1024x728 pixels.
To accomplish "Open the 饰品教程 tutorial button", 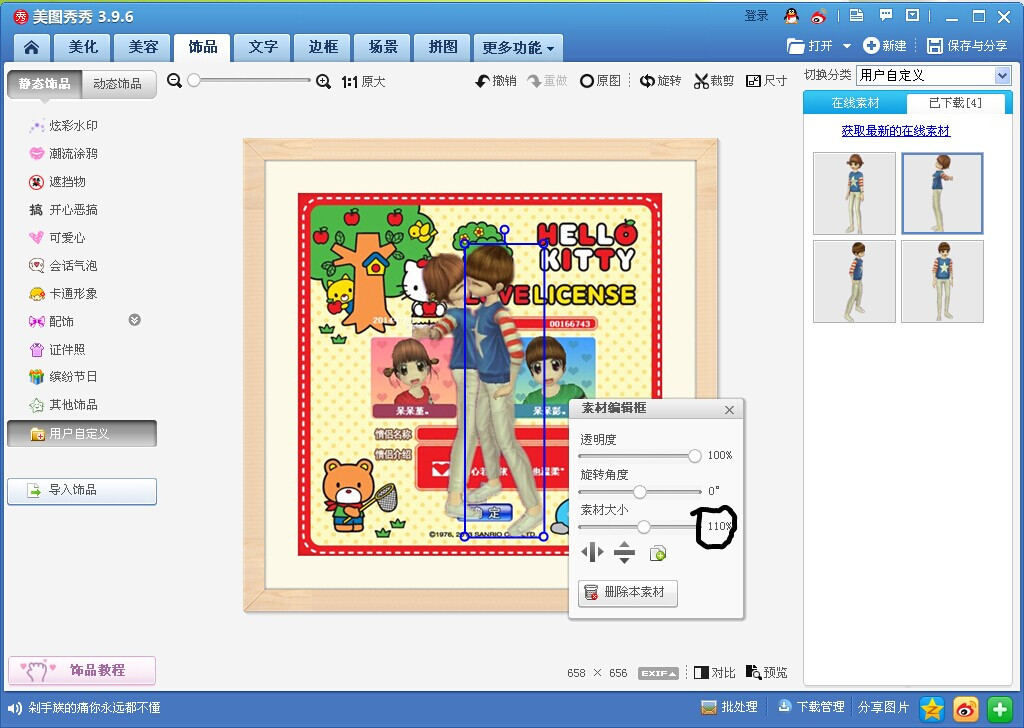I will tap(82, 670).
